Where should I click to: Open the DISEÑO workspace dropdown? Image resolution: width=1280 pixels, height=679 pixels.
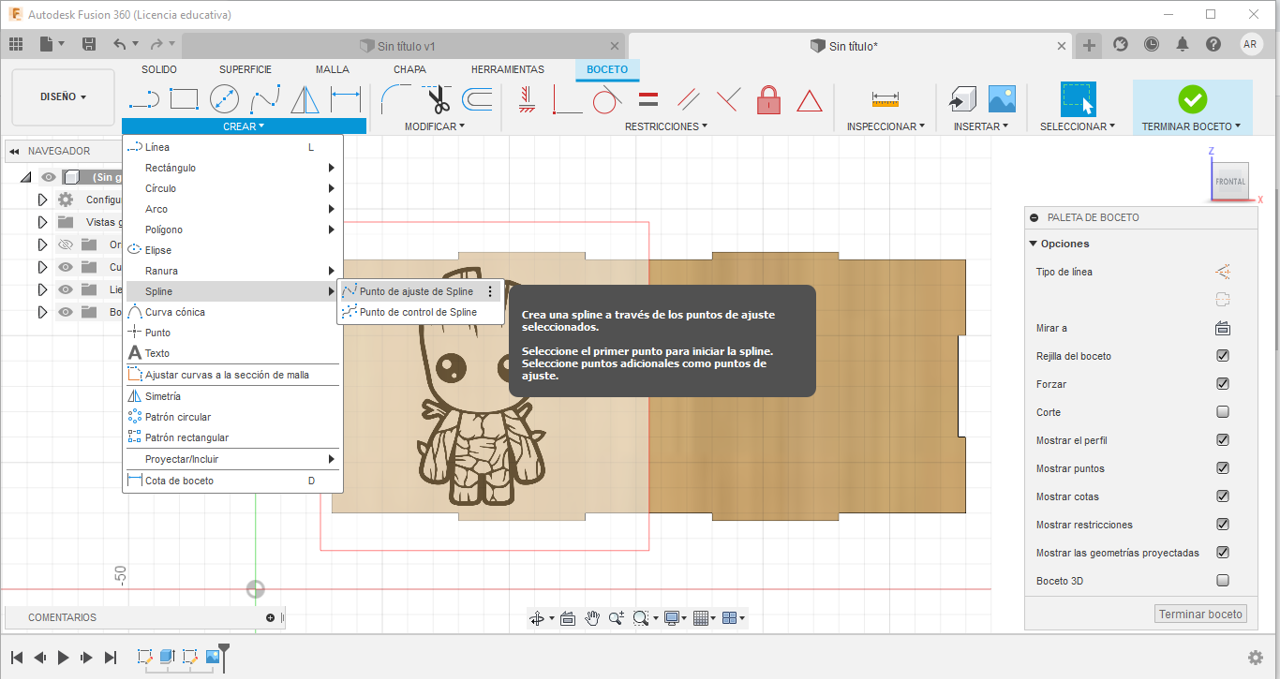pyautogui.click(x=63, y=97)
